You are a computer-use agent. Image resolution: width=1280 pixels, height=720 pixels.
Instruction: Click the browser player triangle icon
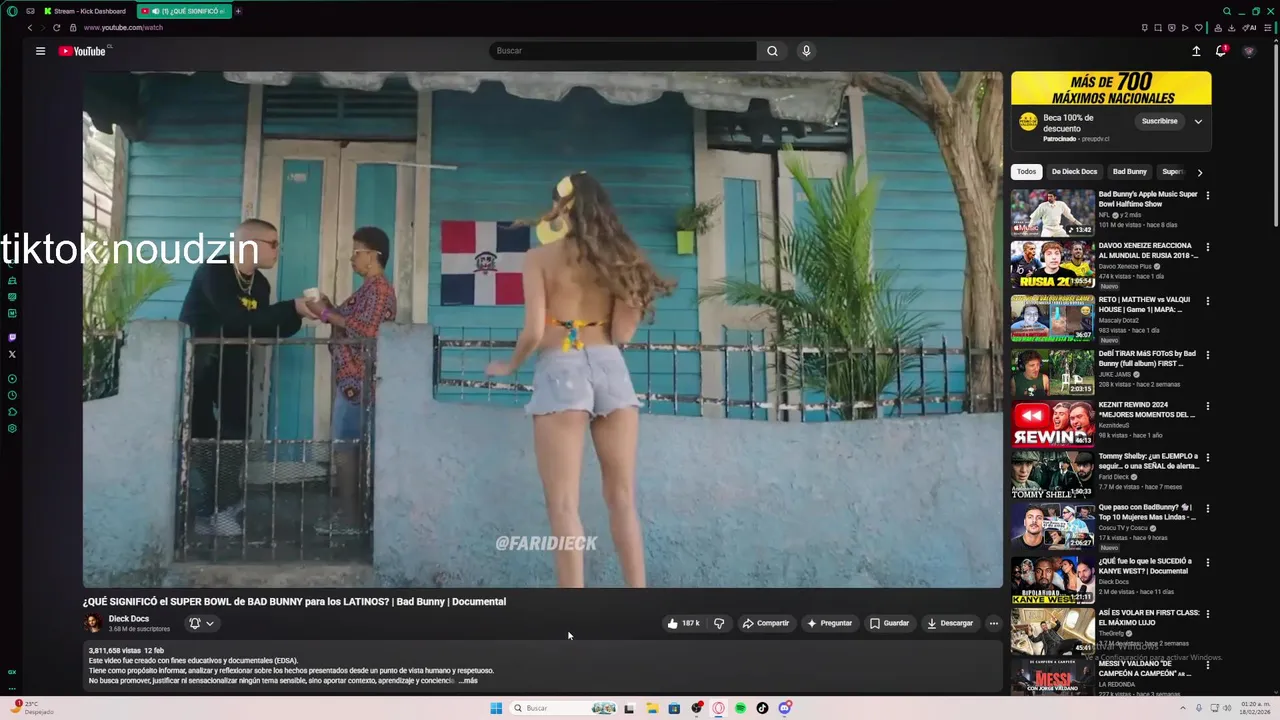point(1185,28)
